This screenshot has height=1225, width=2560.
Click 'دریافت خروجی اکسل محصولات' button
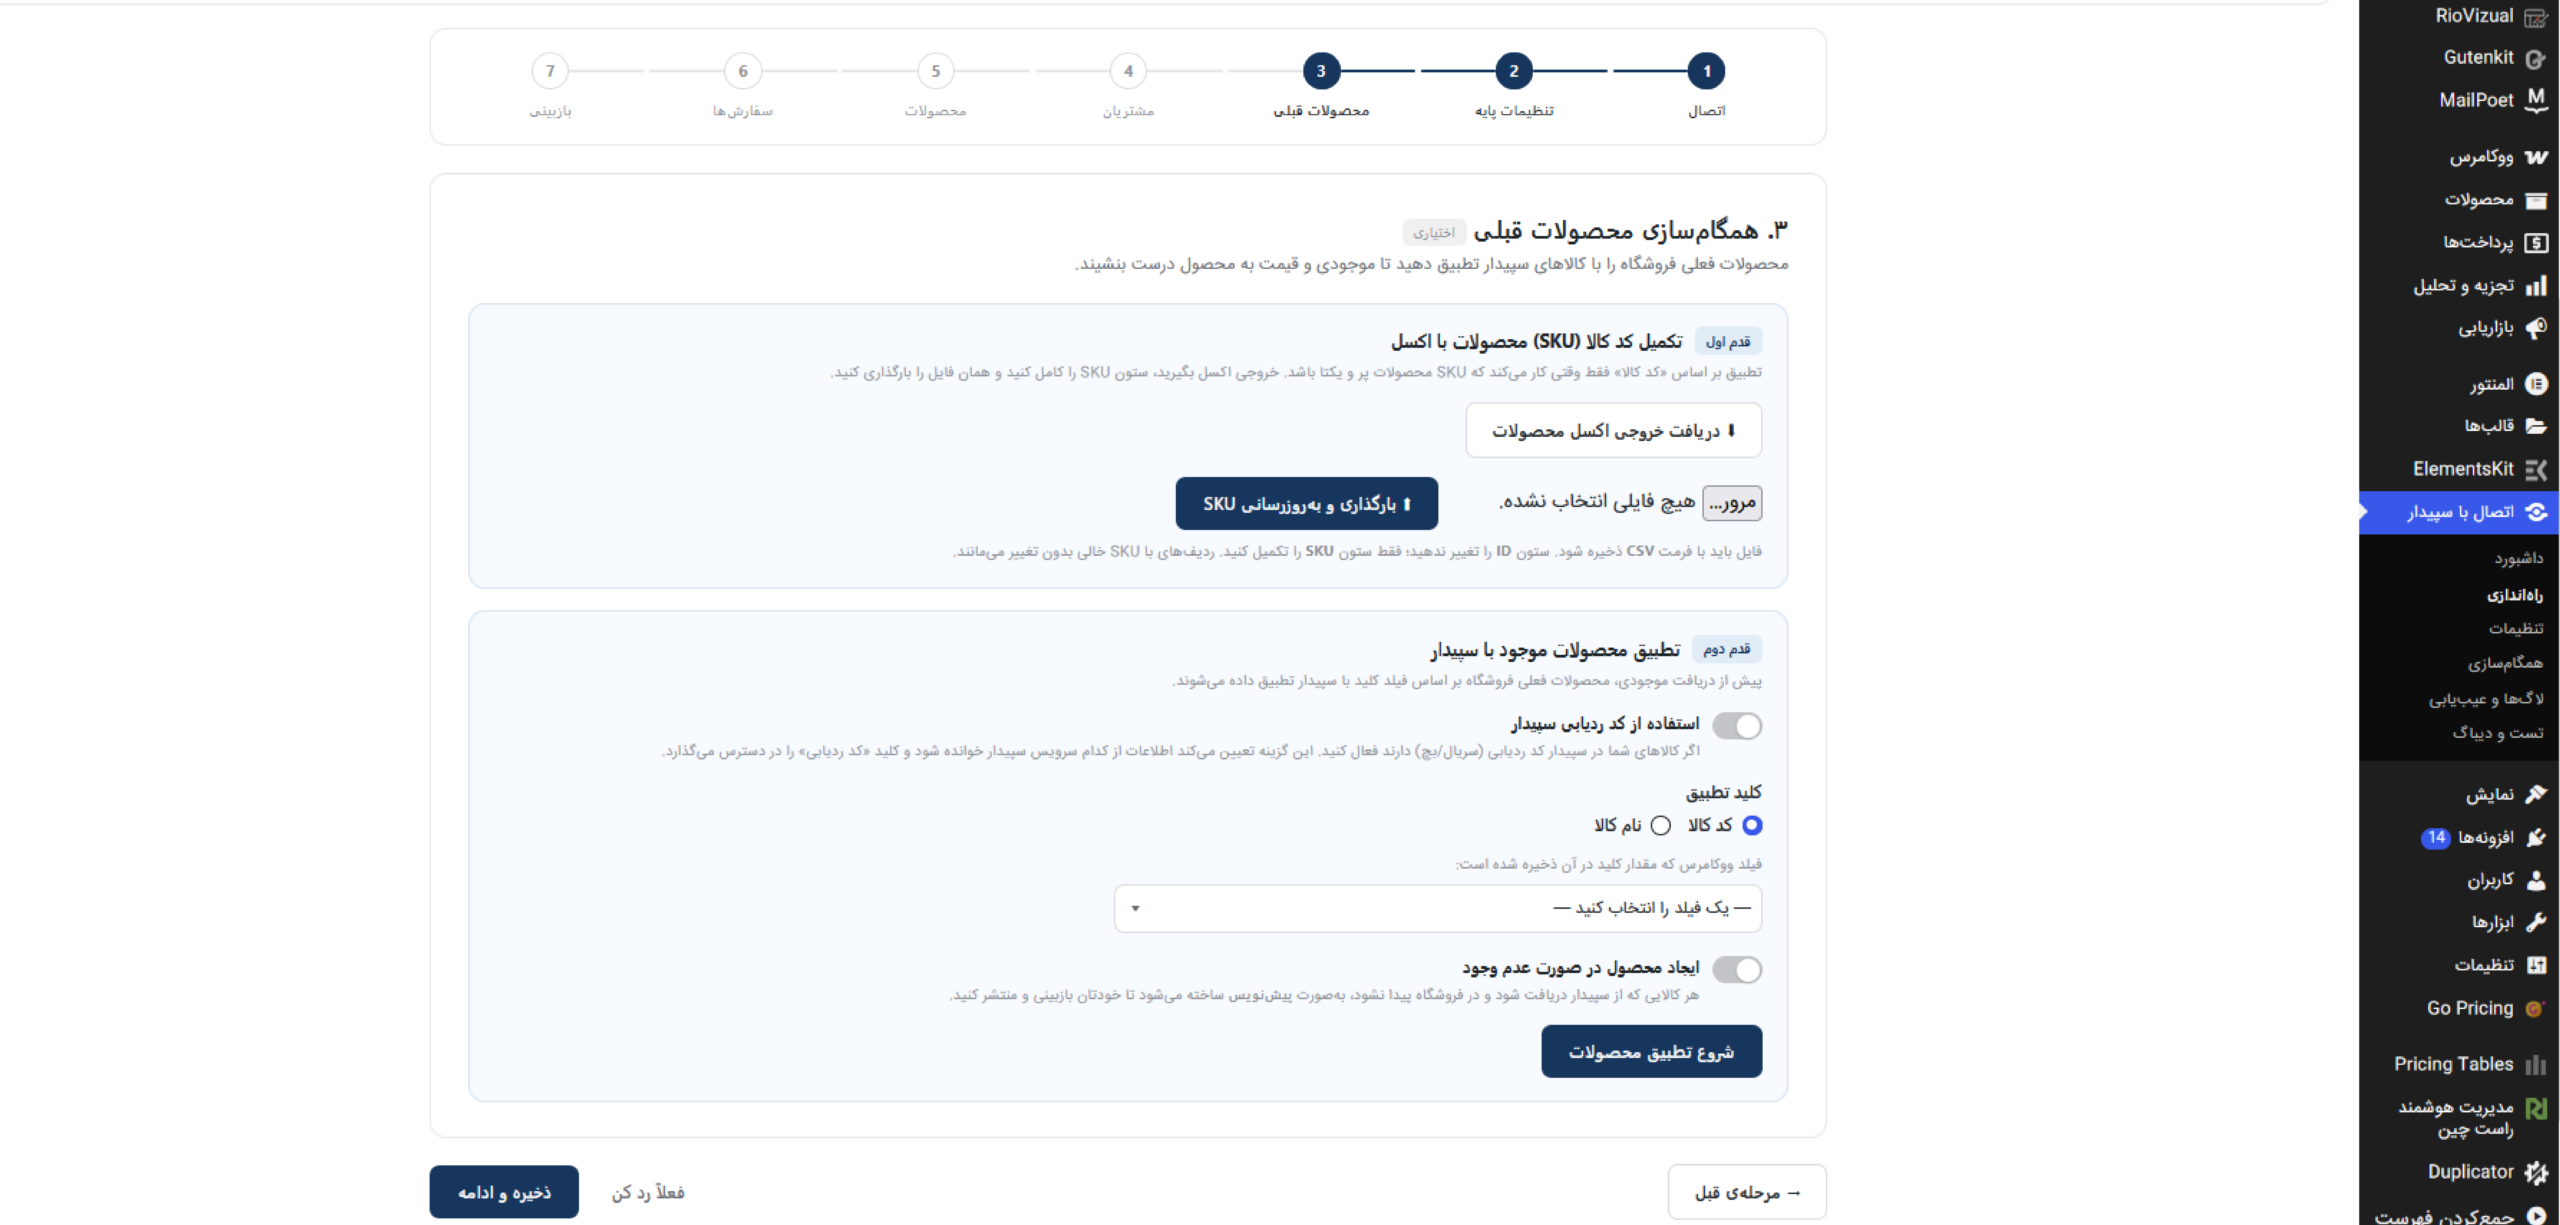tap(1614, 431)
